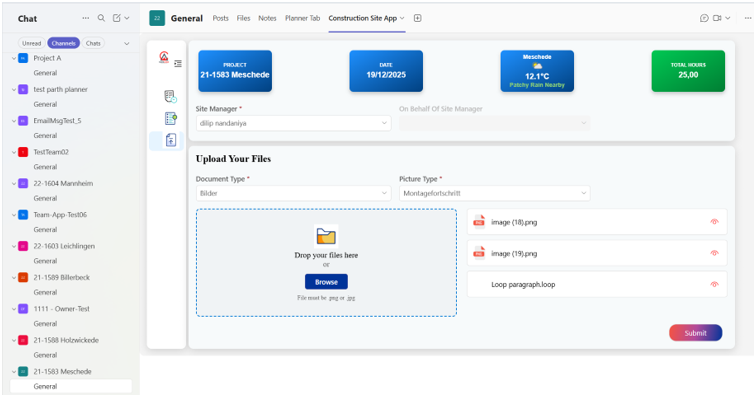Click the folder icon in drop zone

point(326,236)
